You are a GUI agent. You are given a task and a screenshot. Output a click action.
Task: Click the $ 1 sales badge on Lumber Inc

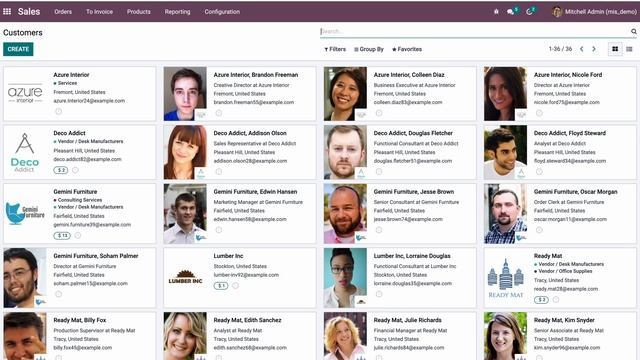click(x=221, y=286)
